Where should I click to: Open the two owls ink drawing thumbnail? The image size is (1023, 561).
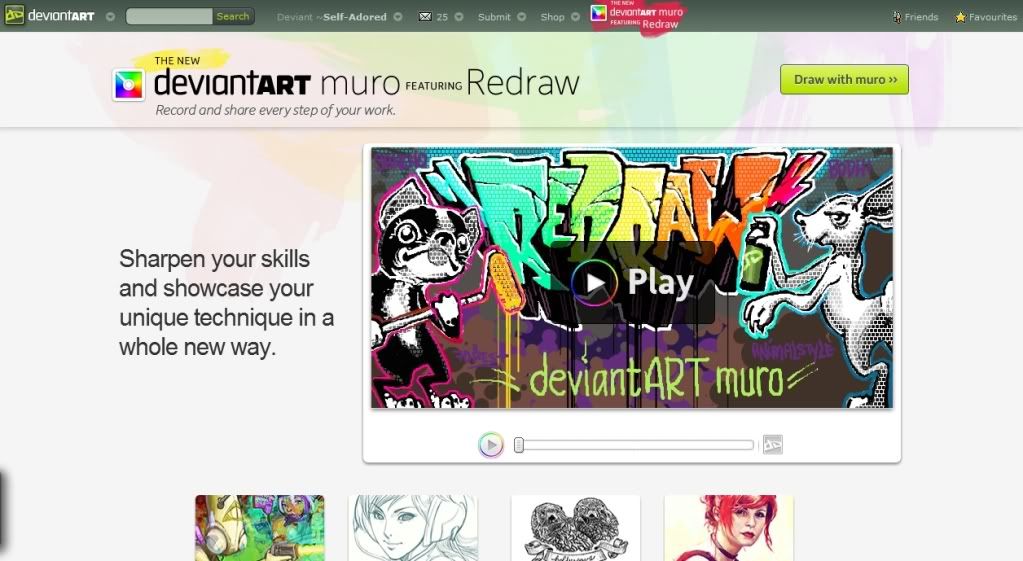pyautogui.click(x=575, y=528)
